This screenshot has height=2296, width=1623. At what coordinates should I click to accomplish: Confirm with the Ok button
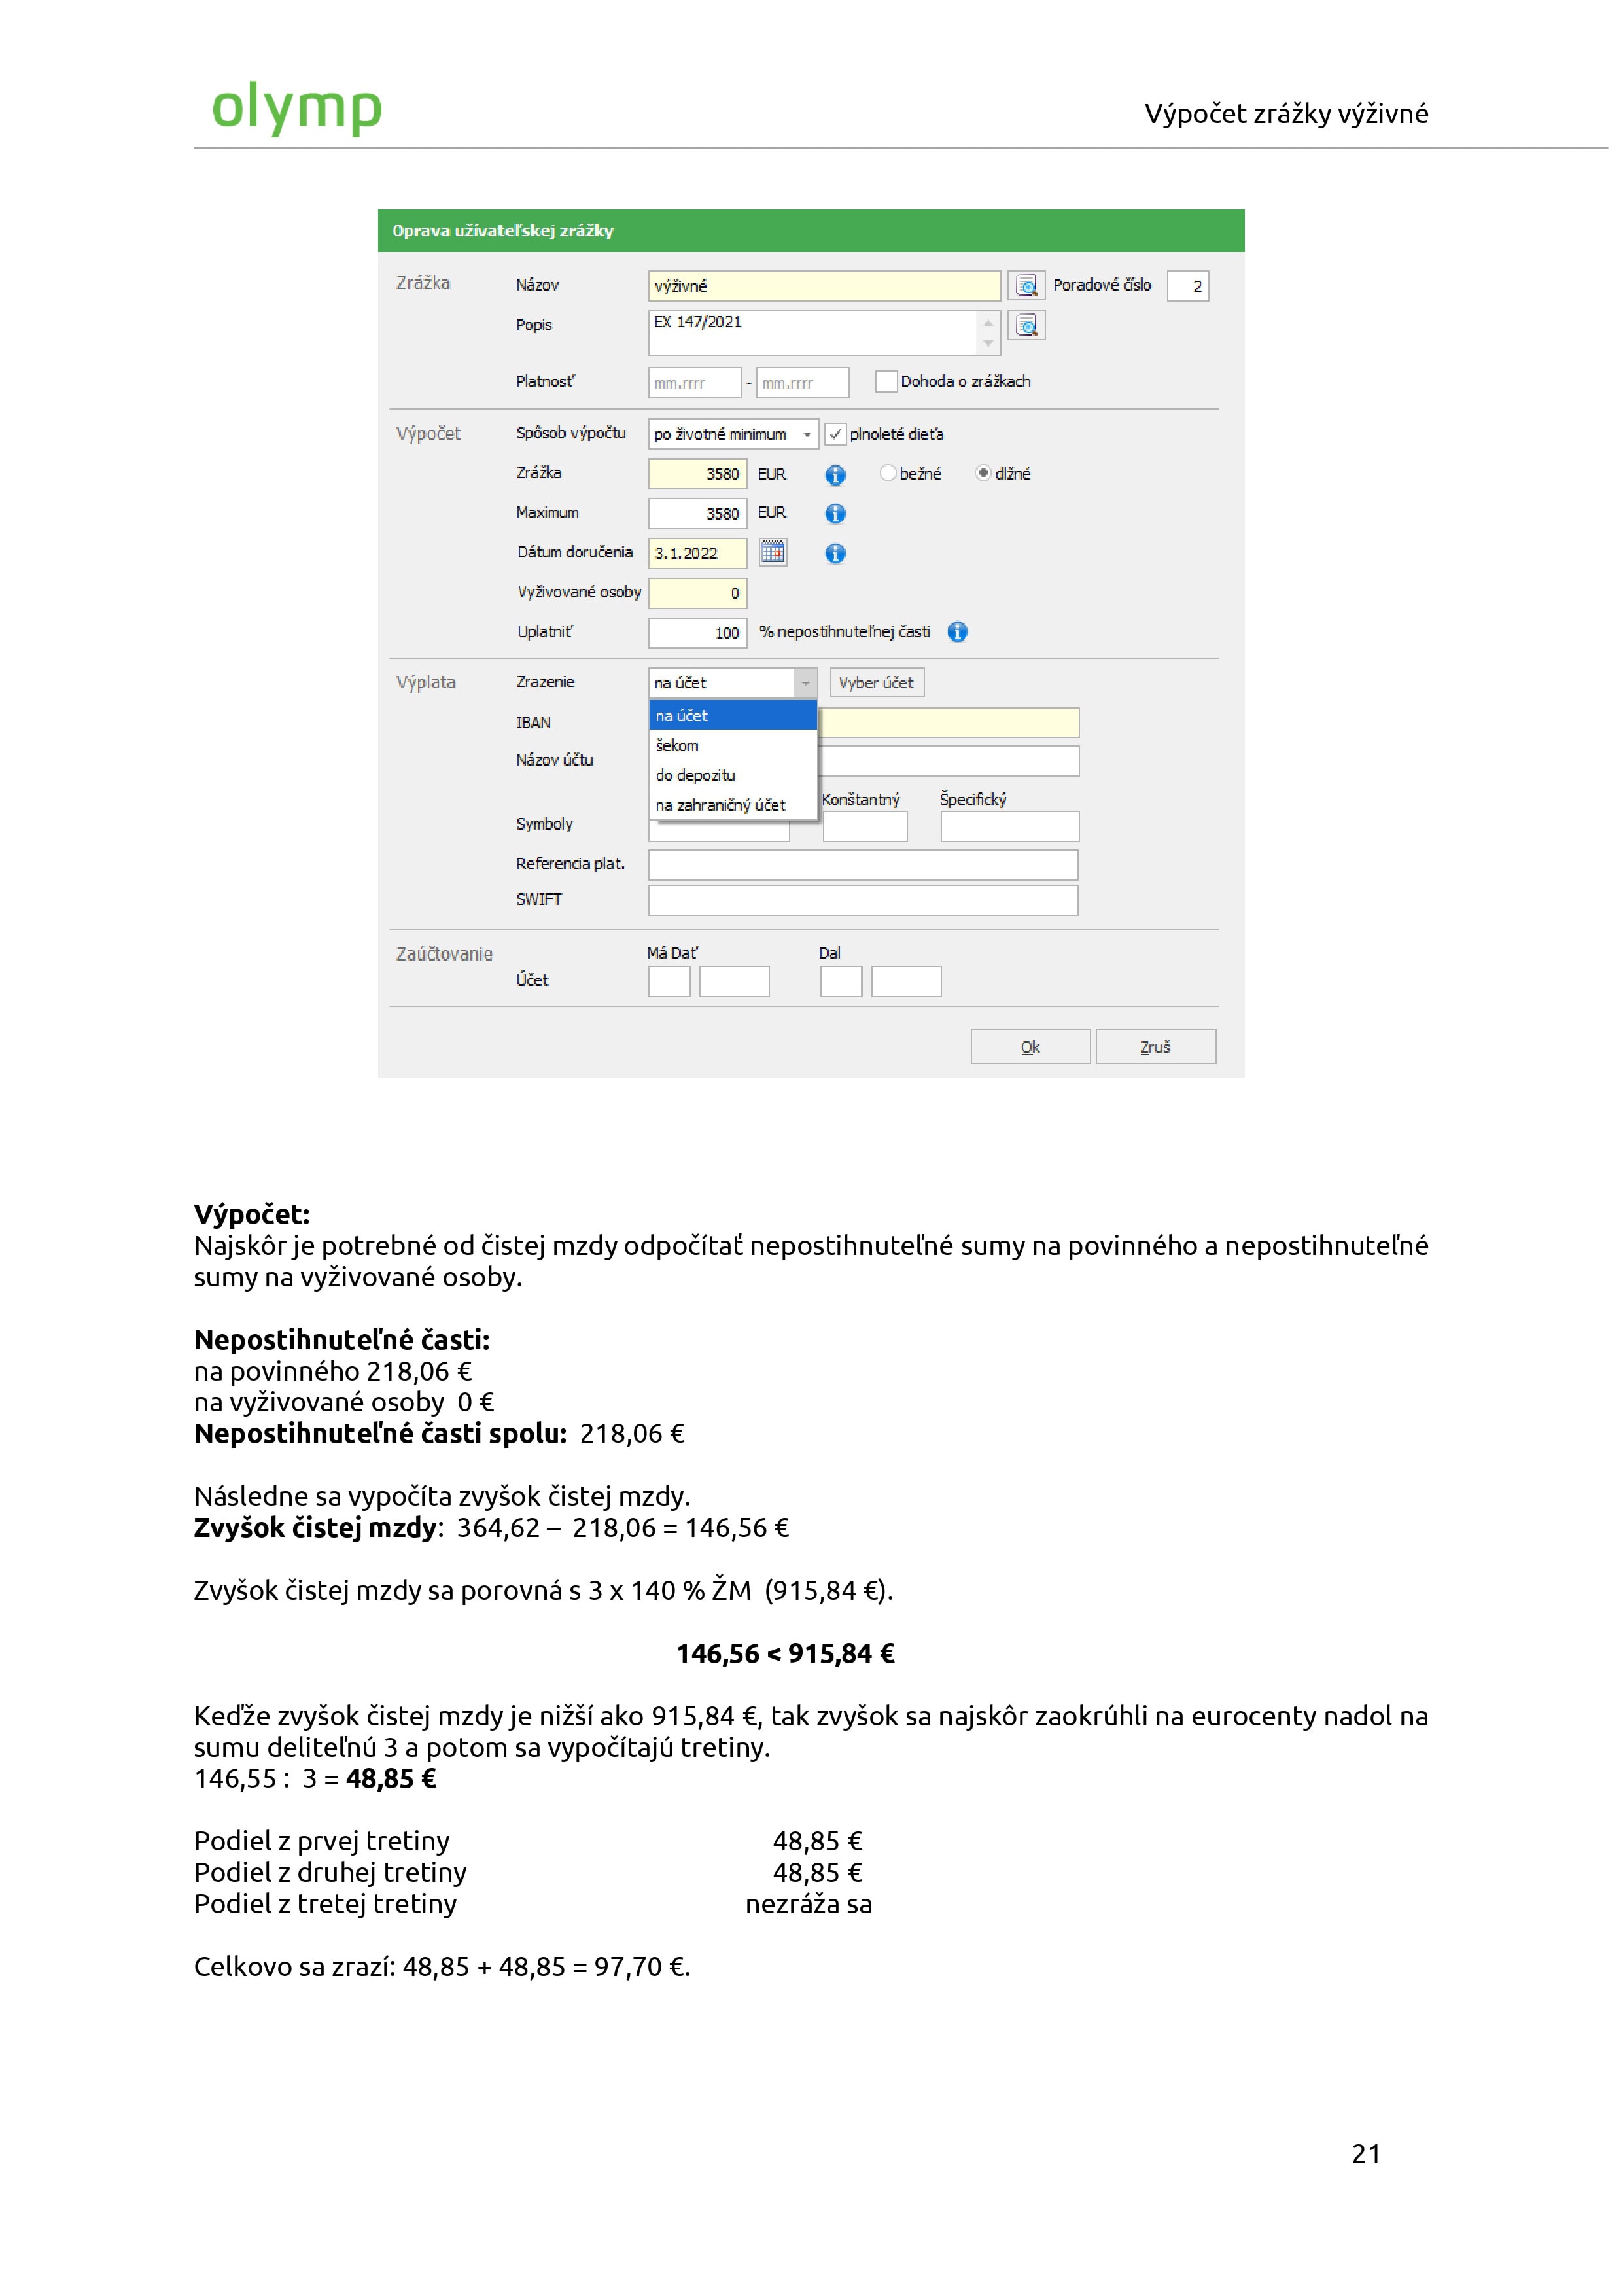pyautogui.click(x=1030, y=1047)
